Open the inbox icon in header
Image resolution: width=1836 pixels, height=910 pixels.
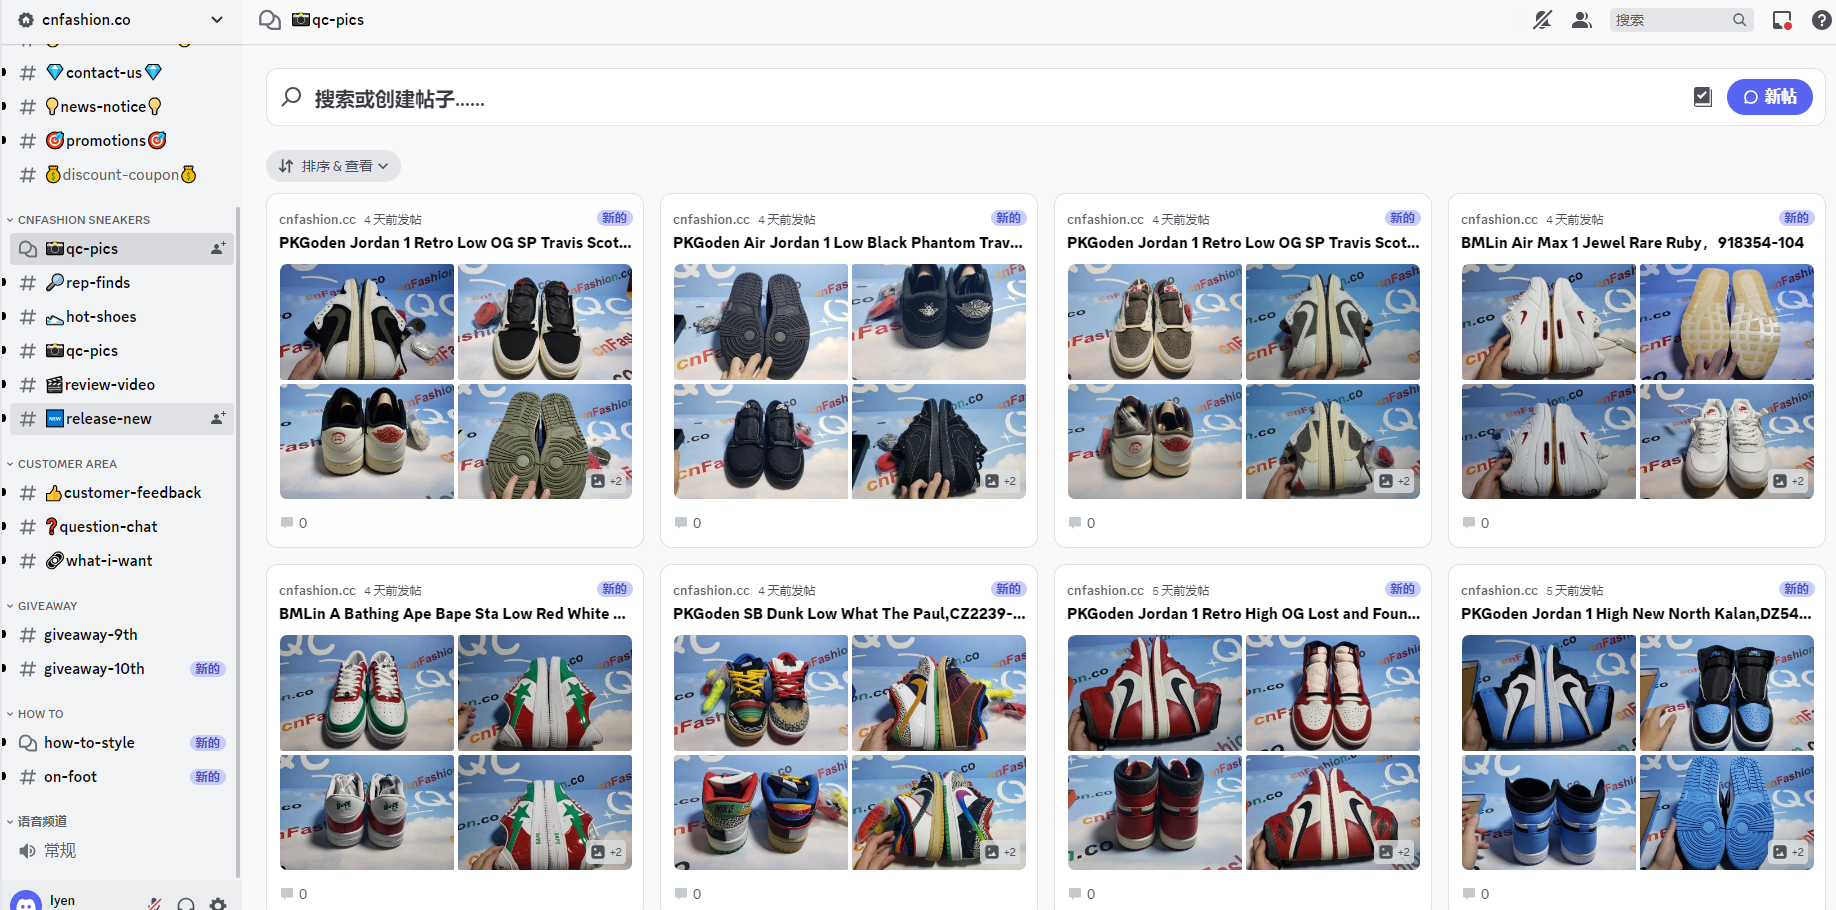(1782, 20)
